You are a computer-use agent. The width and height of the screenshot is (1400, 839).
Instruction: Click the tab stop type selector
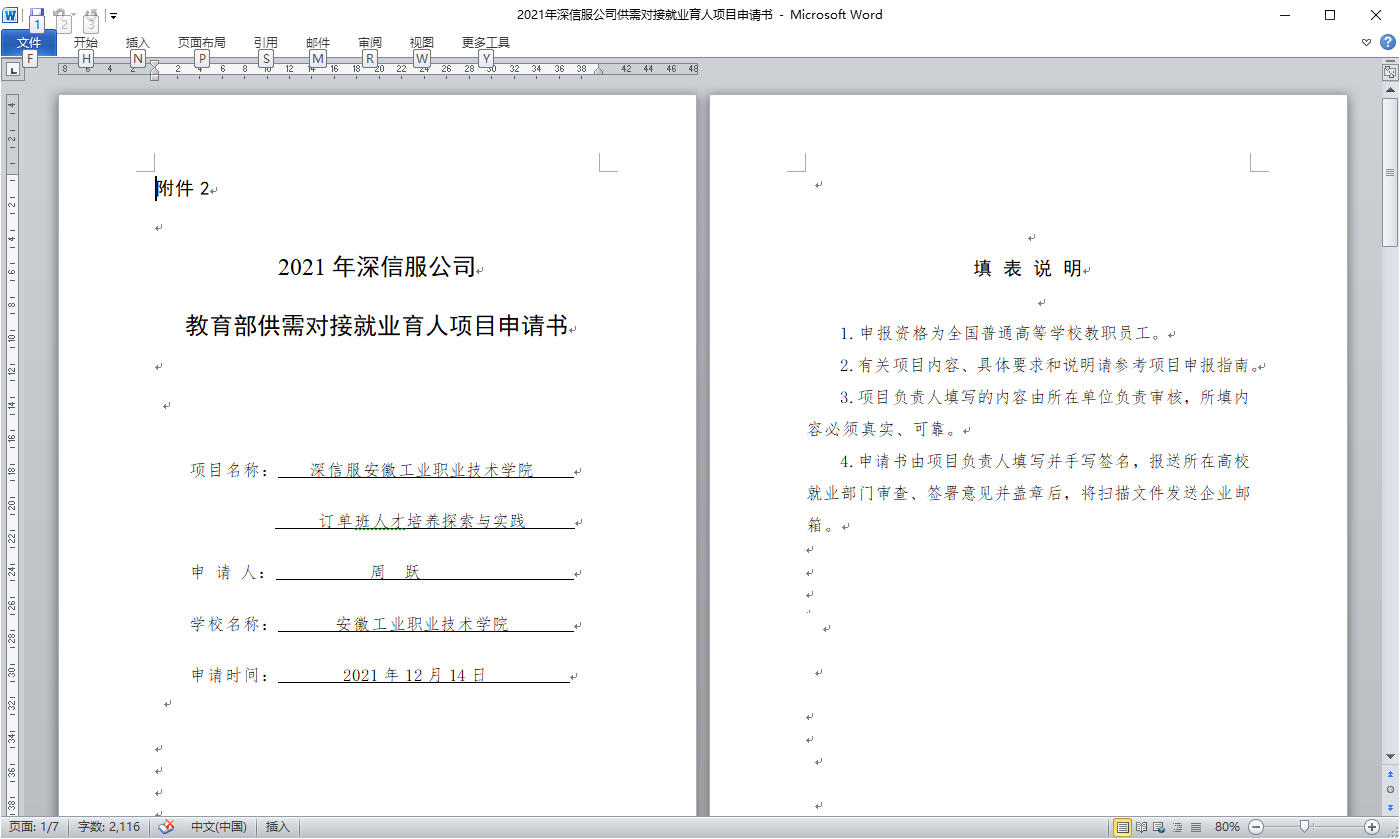tap(13, 70)
